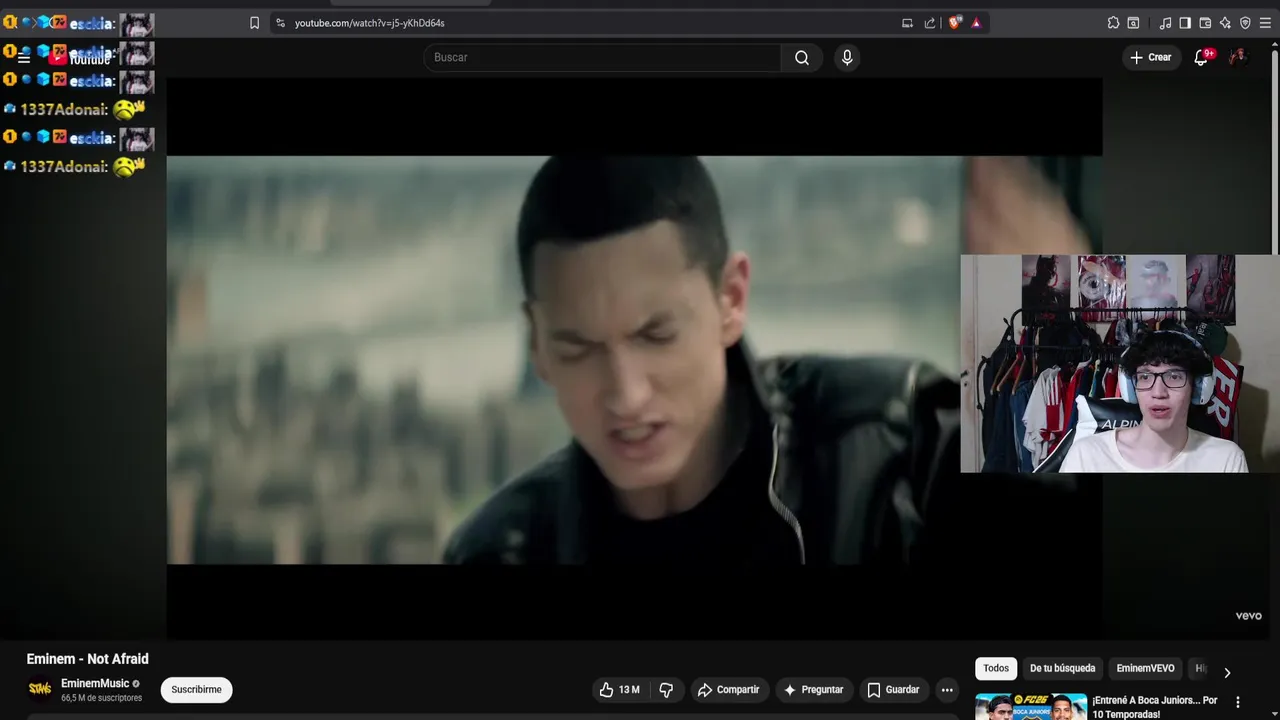Open the browser extensions puzzle icon
Viewport: 1280px width, 720px height.
1113,23
